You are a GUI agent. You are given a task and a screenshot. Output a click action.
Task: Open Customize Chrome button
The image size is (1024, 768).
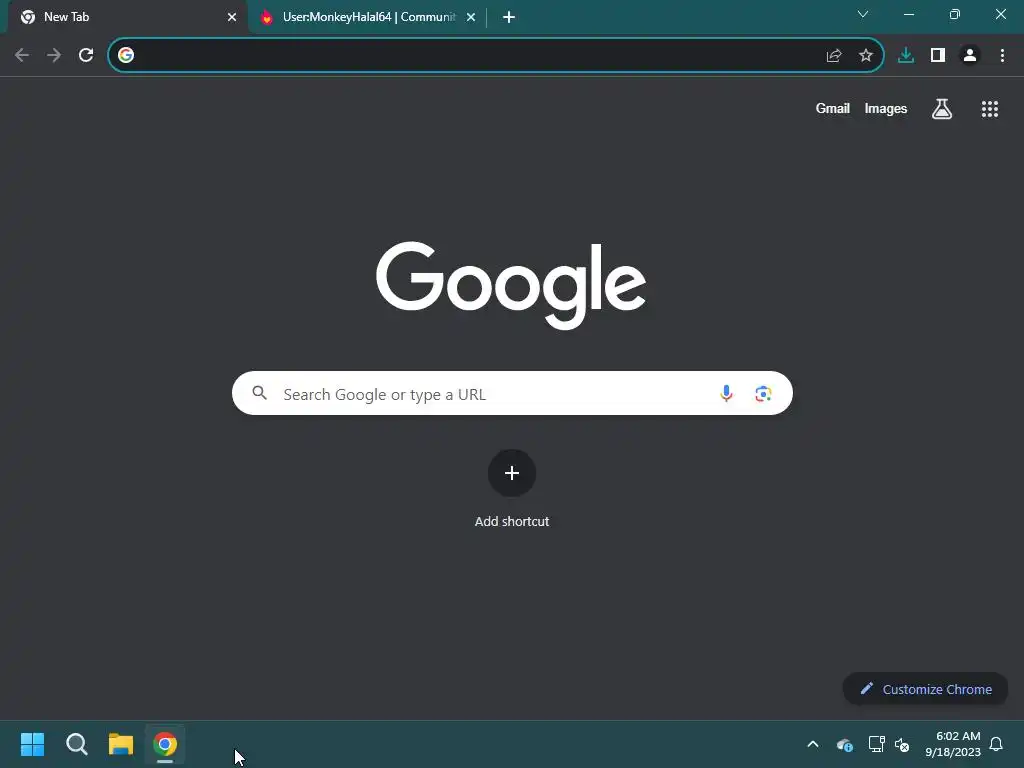pos(925,689)
